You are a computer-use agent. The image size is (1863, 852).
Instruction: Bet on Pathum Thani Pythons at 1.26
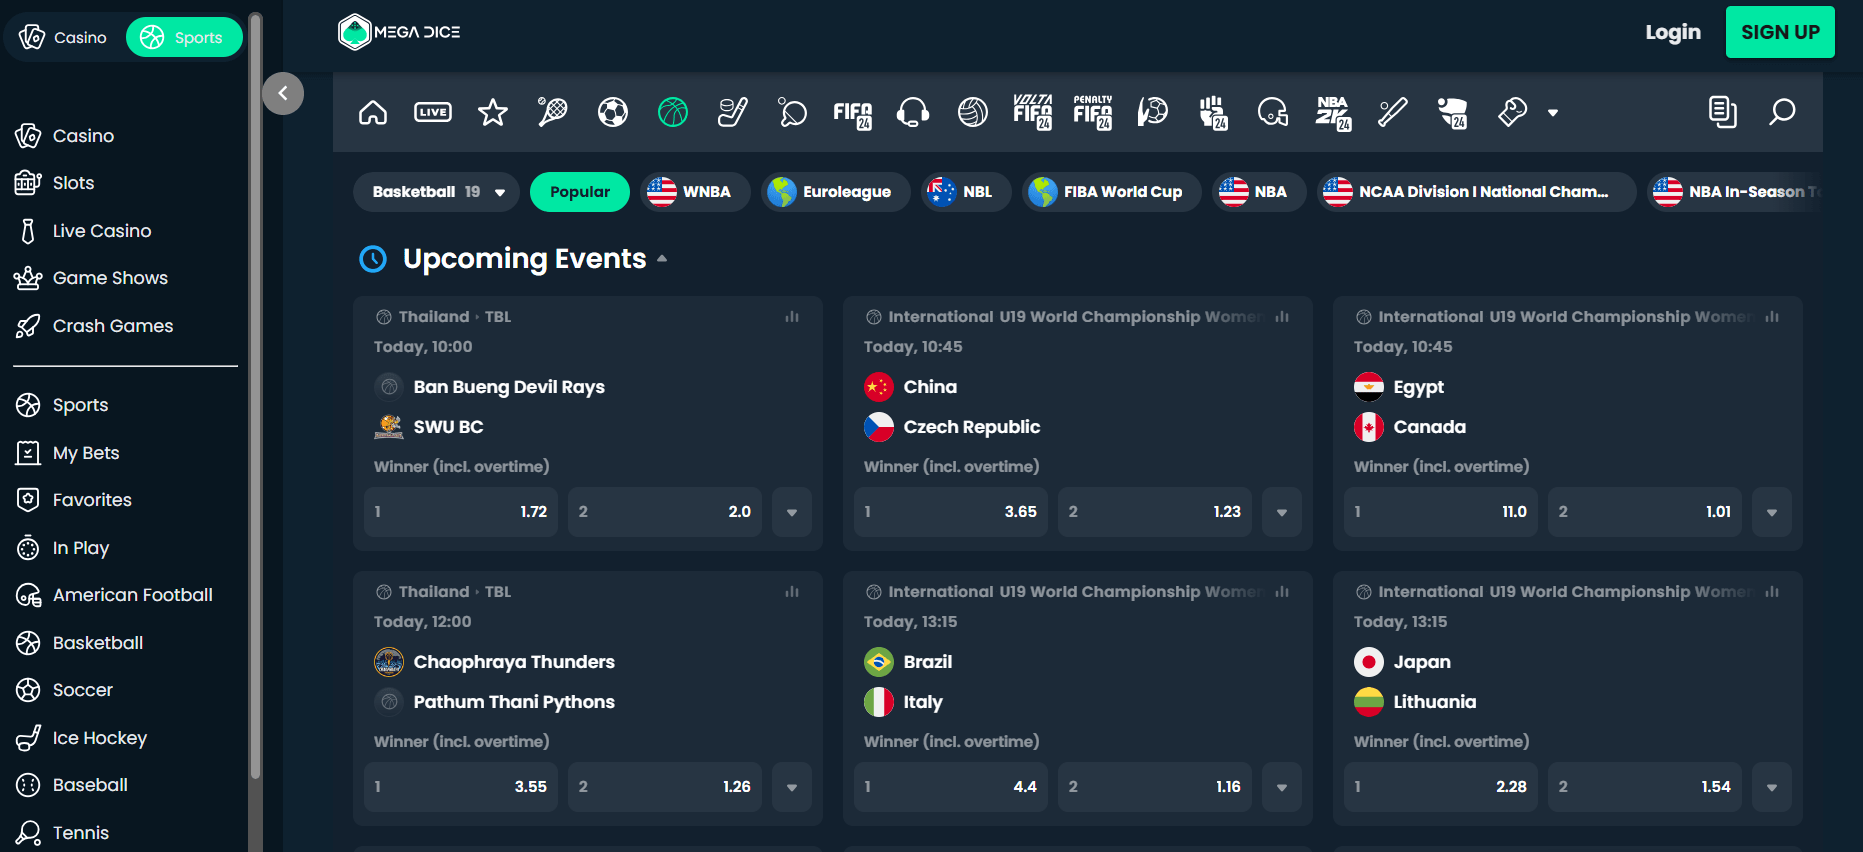[665, 787]
